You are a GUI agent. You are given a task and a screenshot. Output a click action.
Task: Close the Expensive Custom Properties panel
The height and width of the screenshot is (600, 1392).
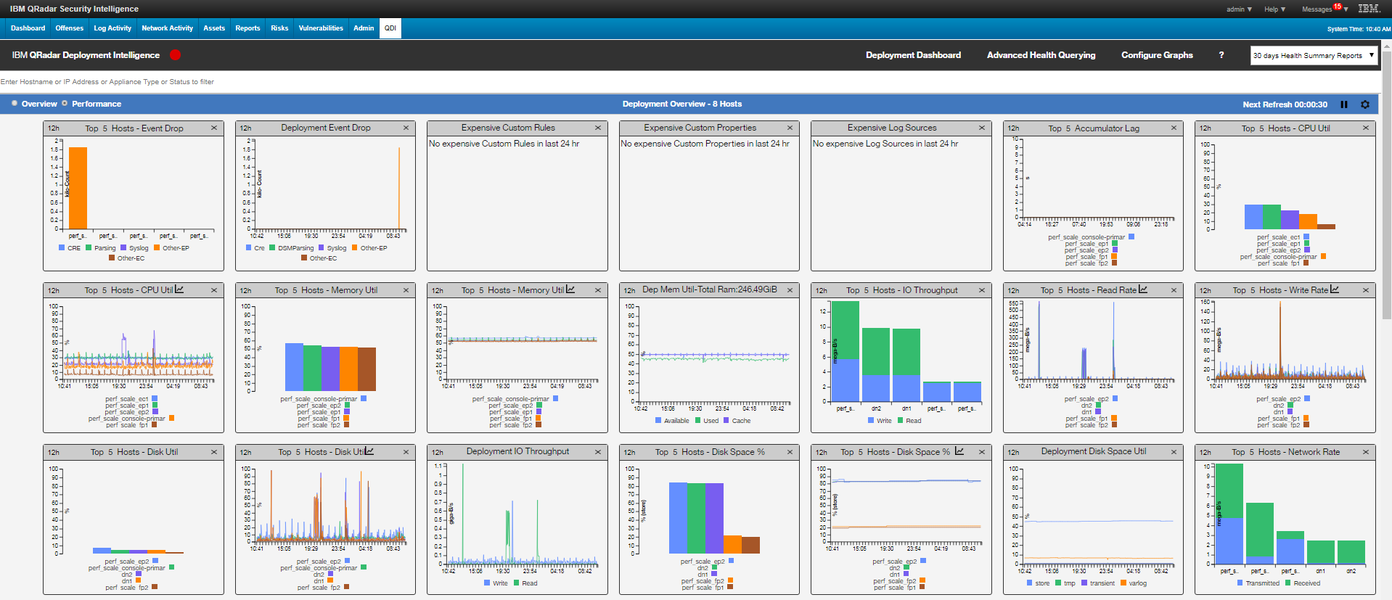(790, 128)
